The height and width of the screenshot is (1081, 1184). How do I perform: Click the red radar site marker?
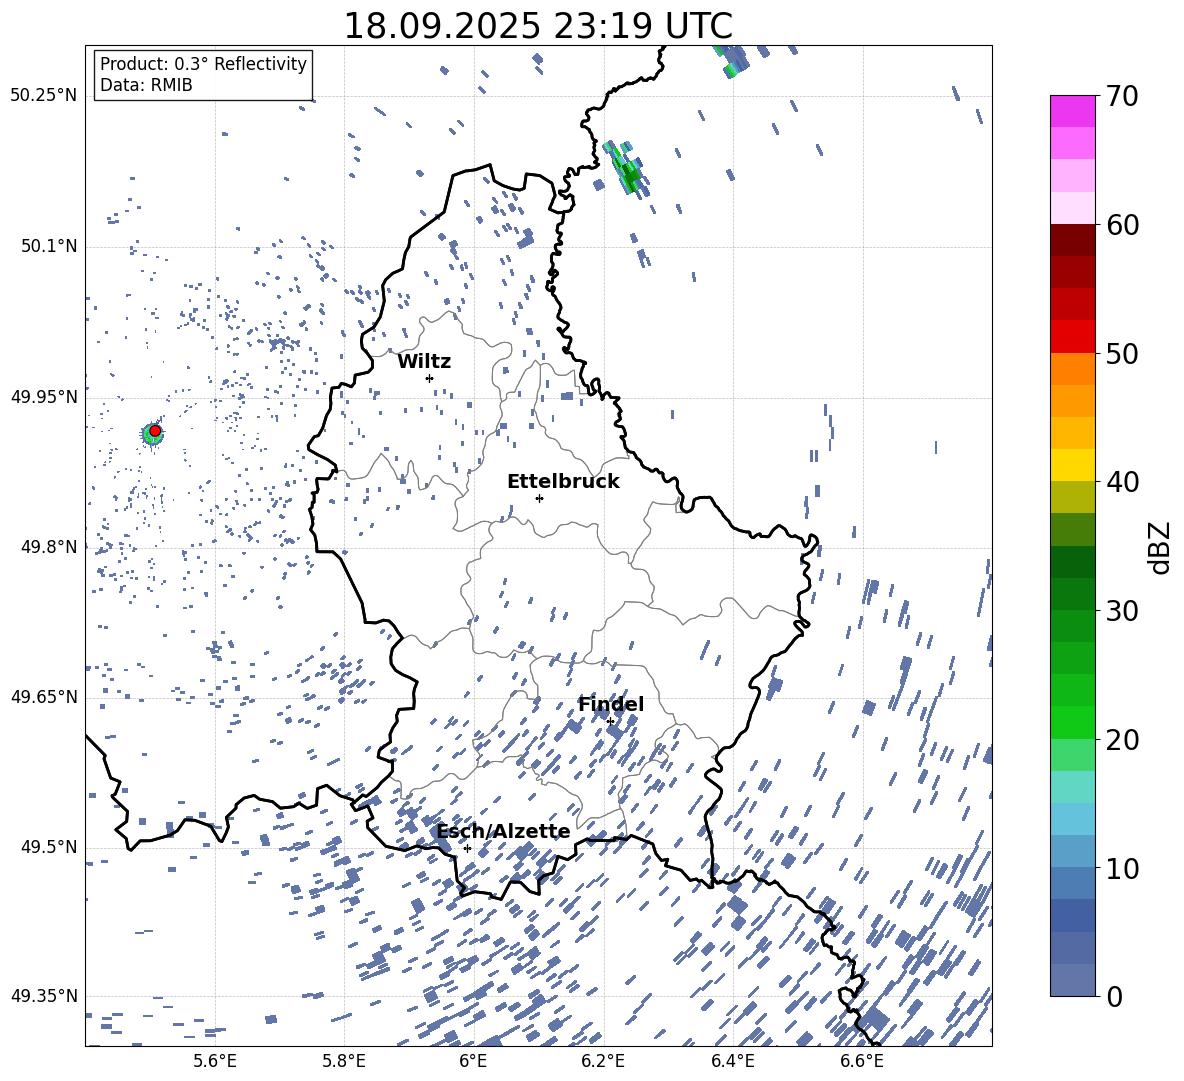click(155, 431)
